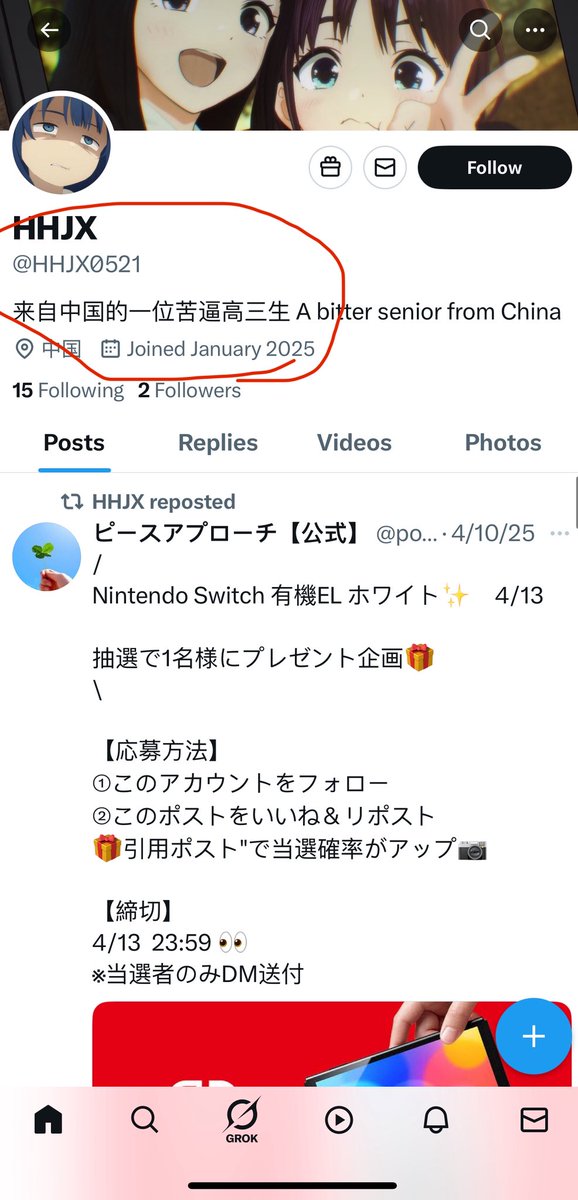Image resolution: width=578 pixels, height=1200 pixels.
Task: Tap the gift subscription icon button
Action: point(330,168)
